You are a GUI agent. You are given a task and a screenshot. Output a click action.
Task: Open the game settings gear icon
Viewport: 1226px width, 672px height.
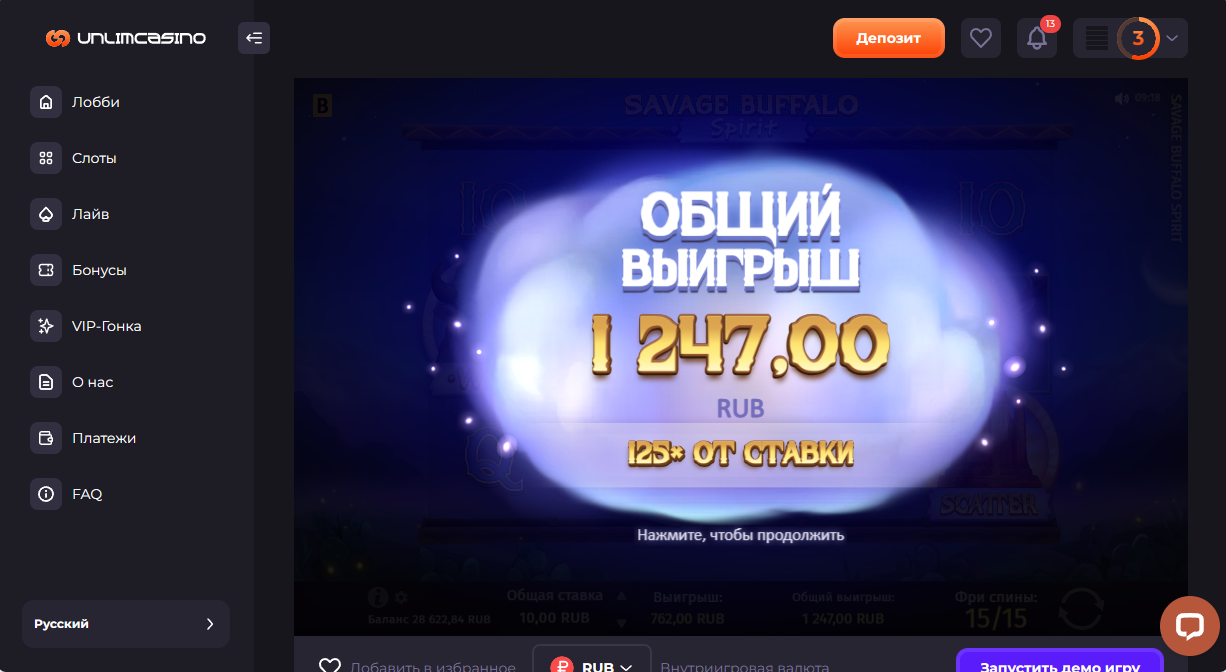pos(401,597)
